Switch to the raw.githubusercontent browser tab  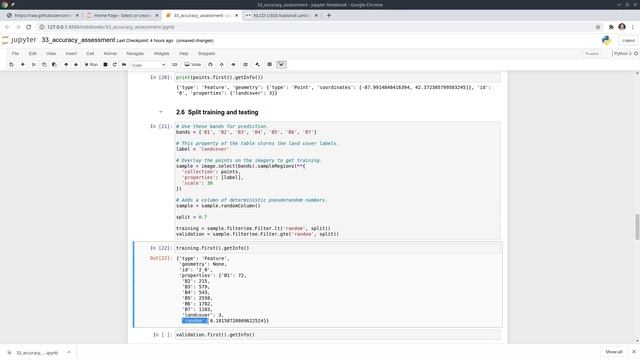tap(42, 16)
